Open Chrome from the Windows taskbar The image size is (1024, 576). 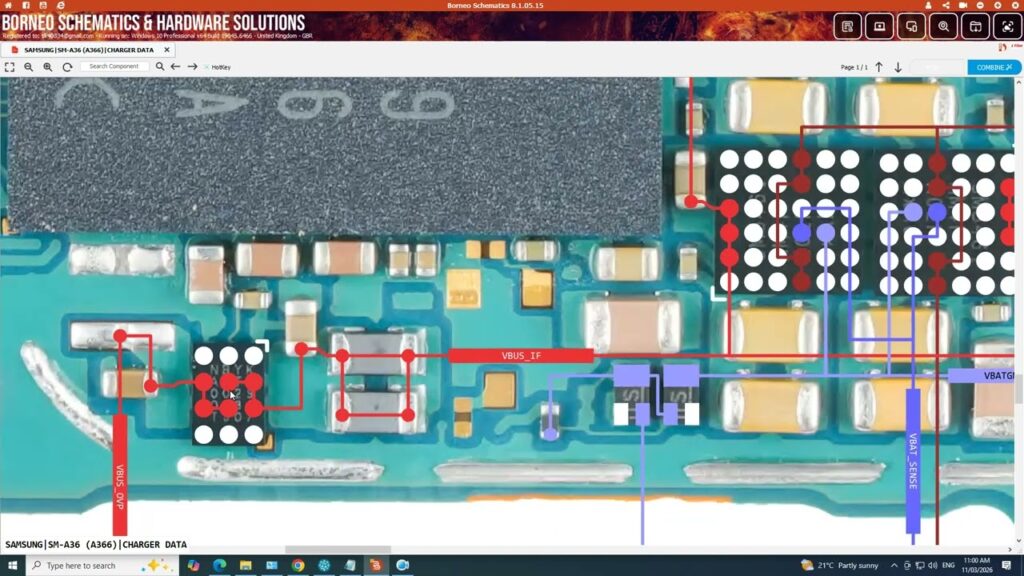click(298, 565)
